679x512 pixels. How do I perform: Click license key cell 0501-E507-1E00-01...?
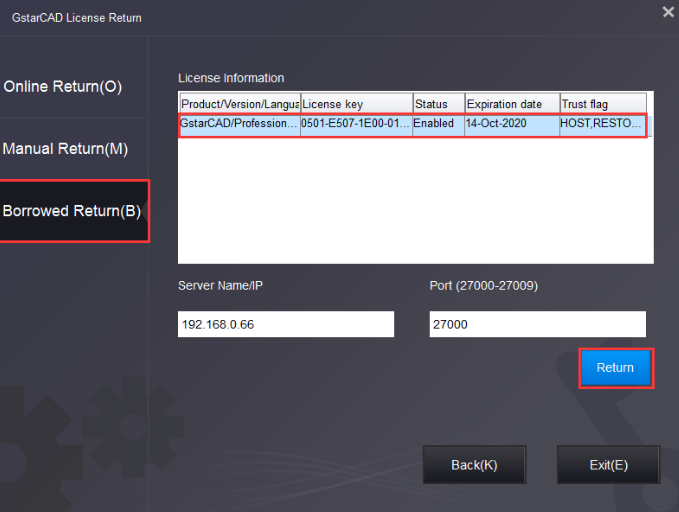pos(356,124)
